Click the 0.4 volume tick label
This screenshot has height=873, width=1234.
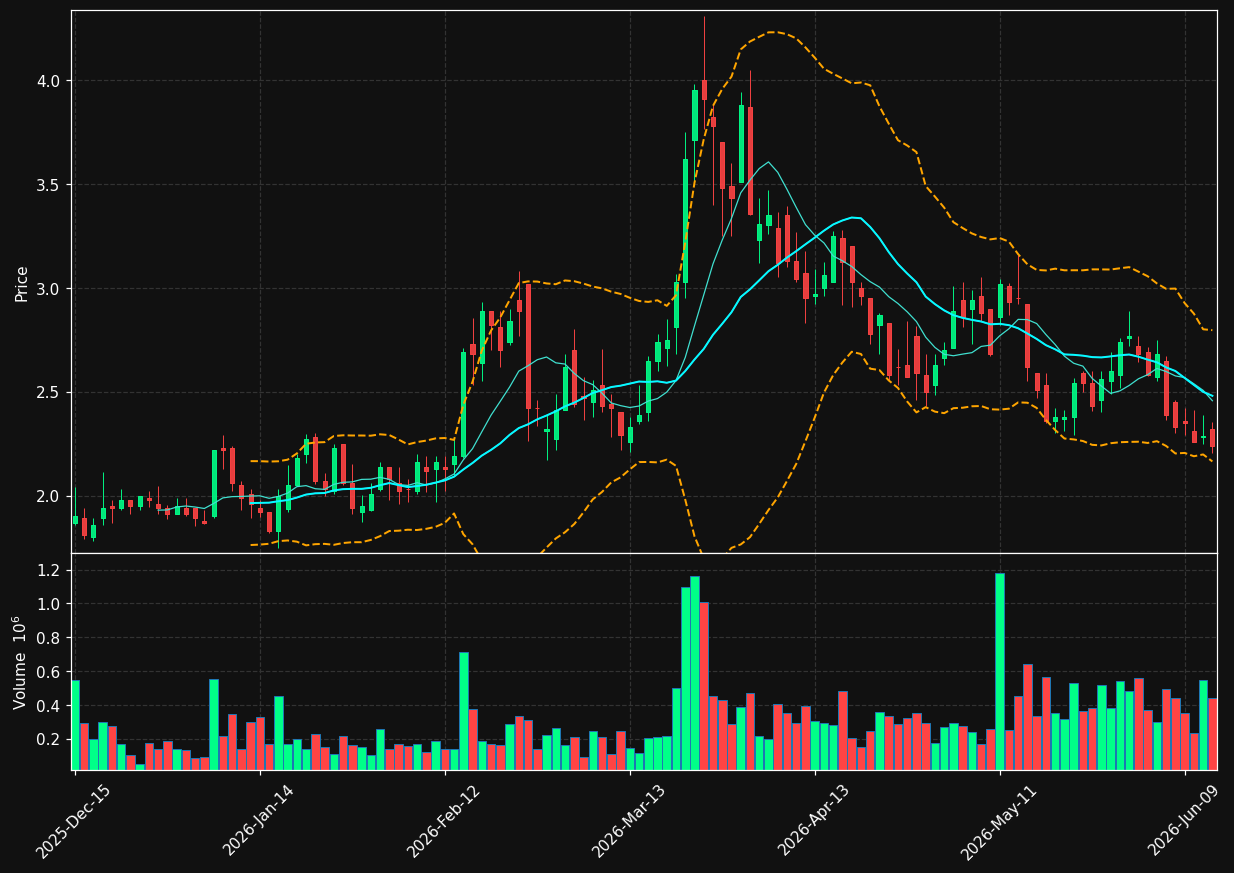[x=50, y=706]
